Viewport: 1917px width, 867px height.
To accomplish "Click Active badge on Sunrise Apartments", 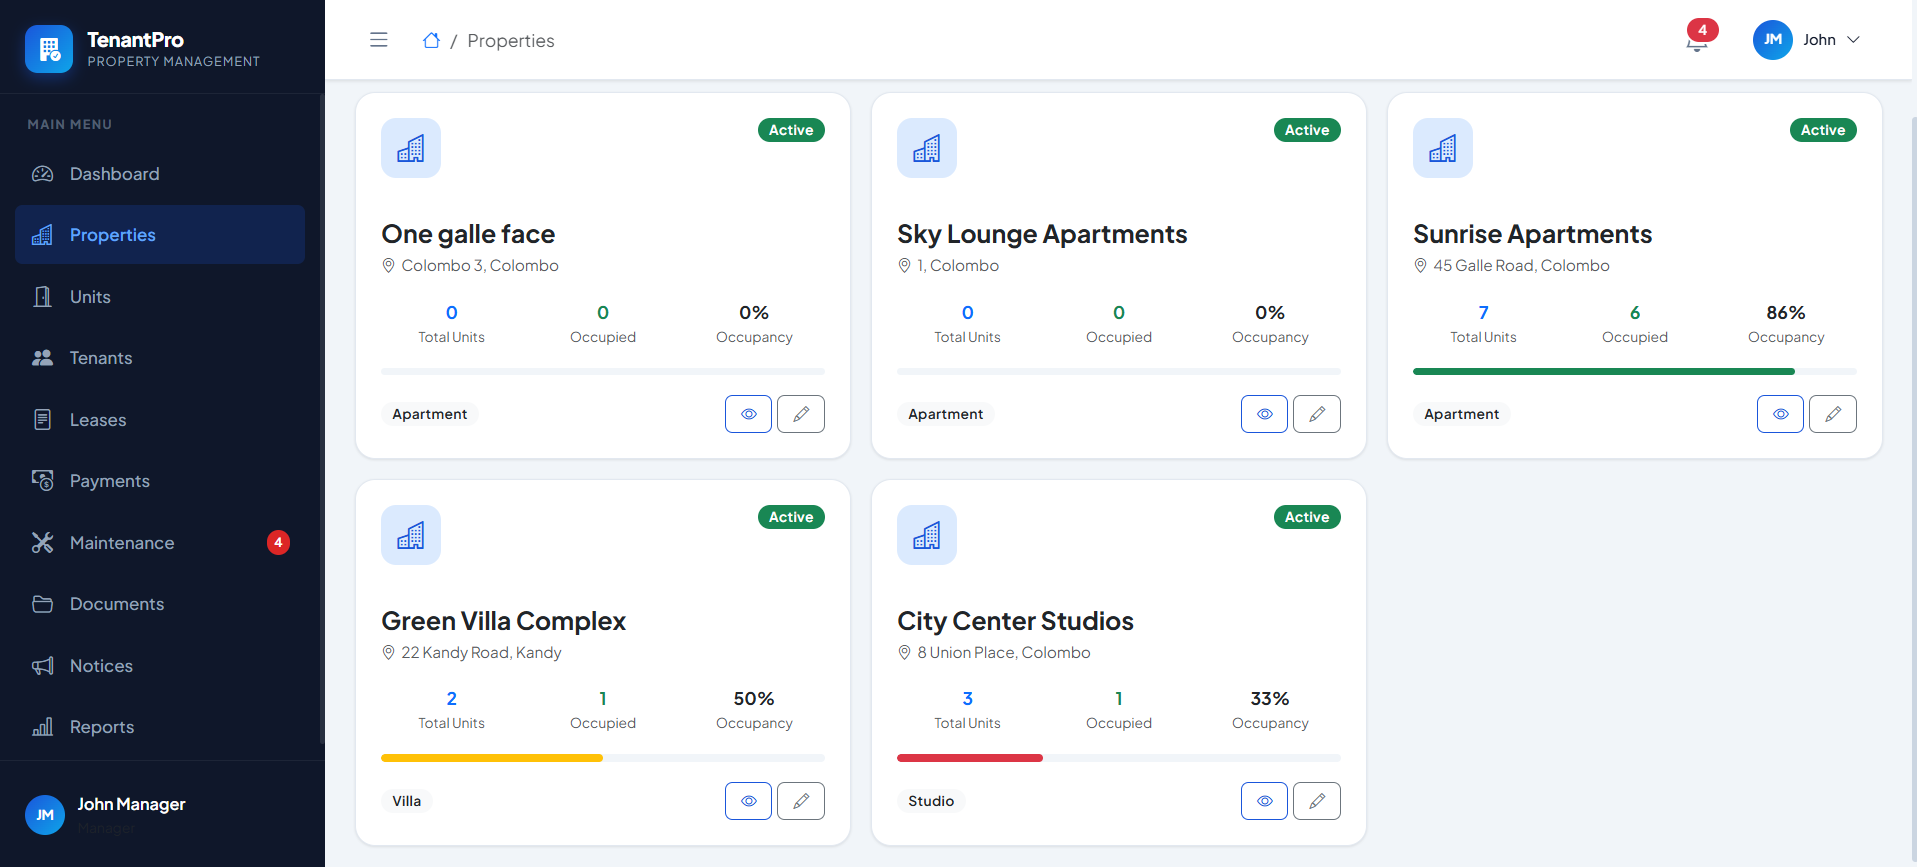I will [1823, 130].
